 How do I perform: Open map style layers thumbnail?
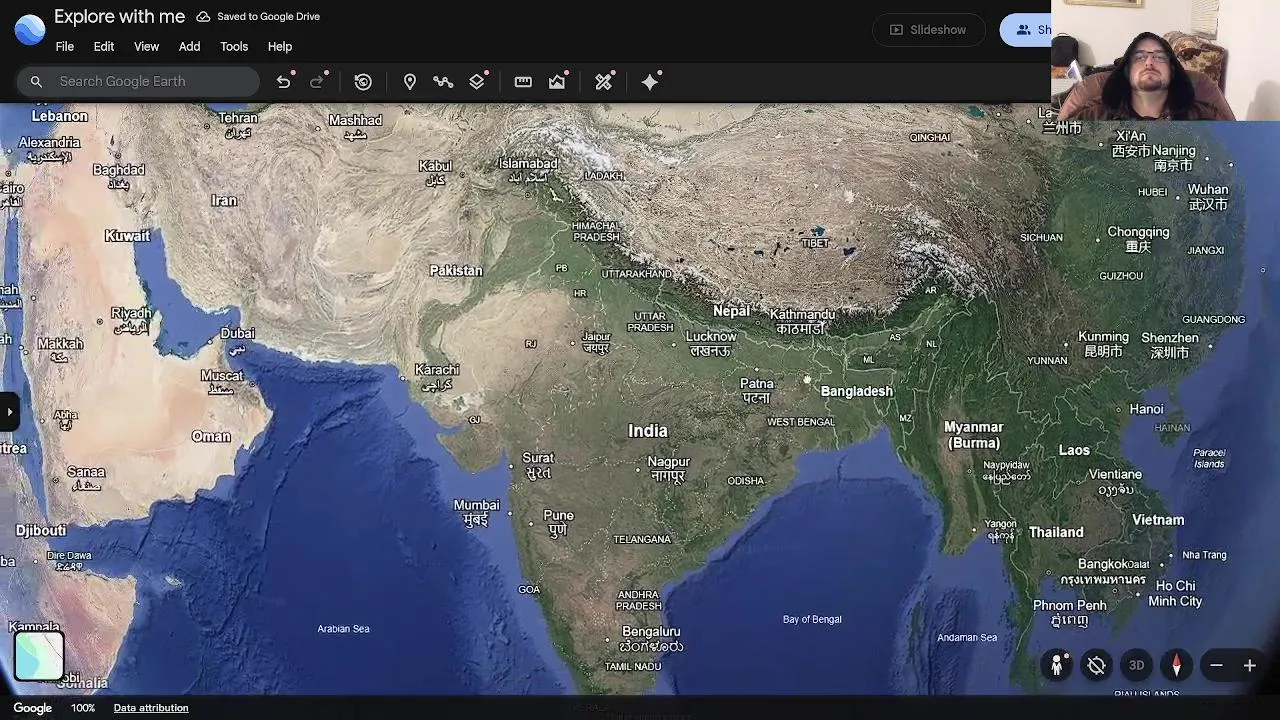click(x=39, y=656)
